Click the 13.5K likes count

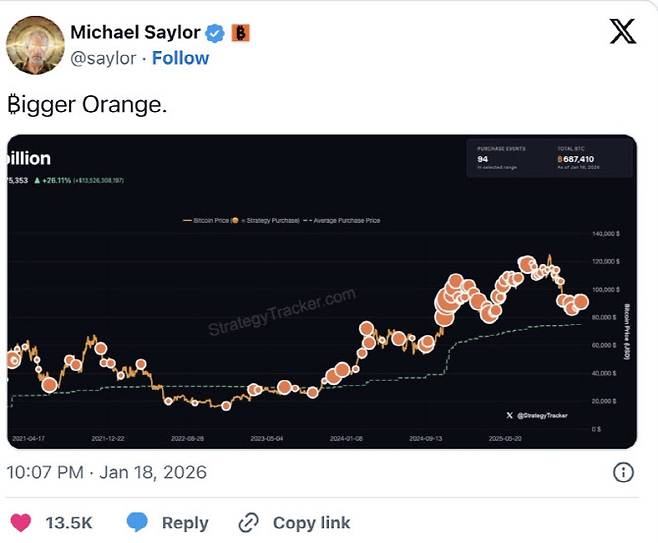(69, 522)
